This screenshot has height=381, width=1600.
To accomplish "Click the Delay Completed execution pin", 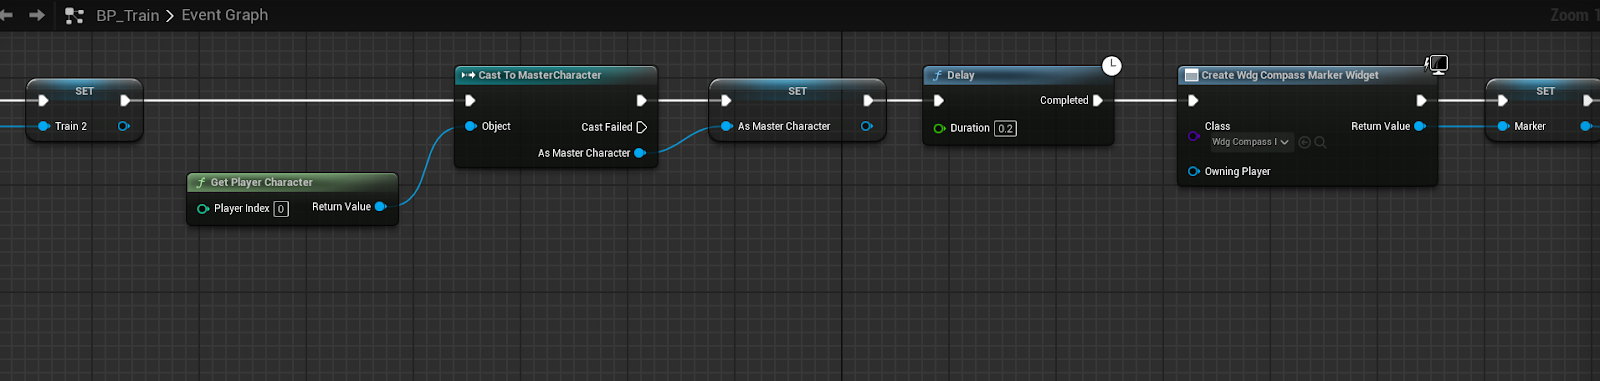I will (x=1098, y=100).
